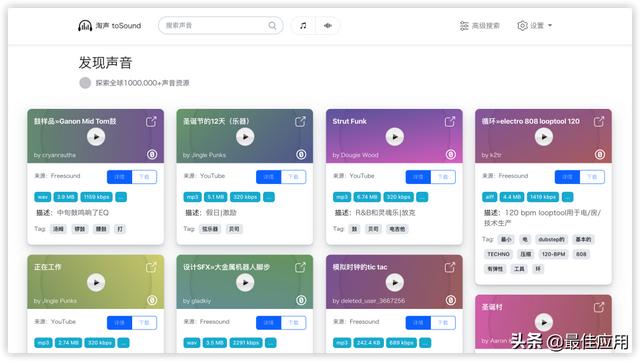Click license coin icon on 圣诞节的12天 card
Viewport: 640px width, 361px height.
click(301, 154)
